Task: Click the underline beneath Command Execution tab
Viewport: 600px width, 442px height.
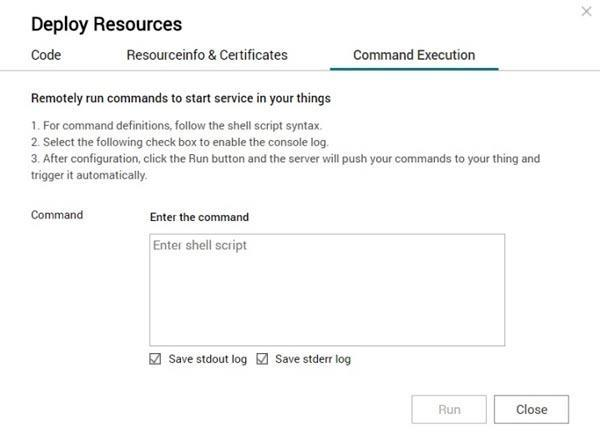Action: (x=412, y=69)
